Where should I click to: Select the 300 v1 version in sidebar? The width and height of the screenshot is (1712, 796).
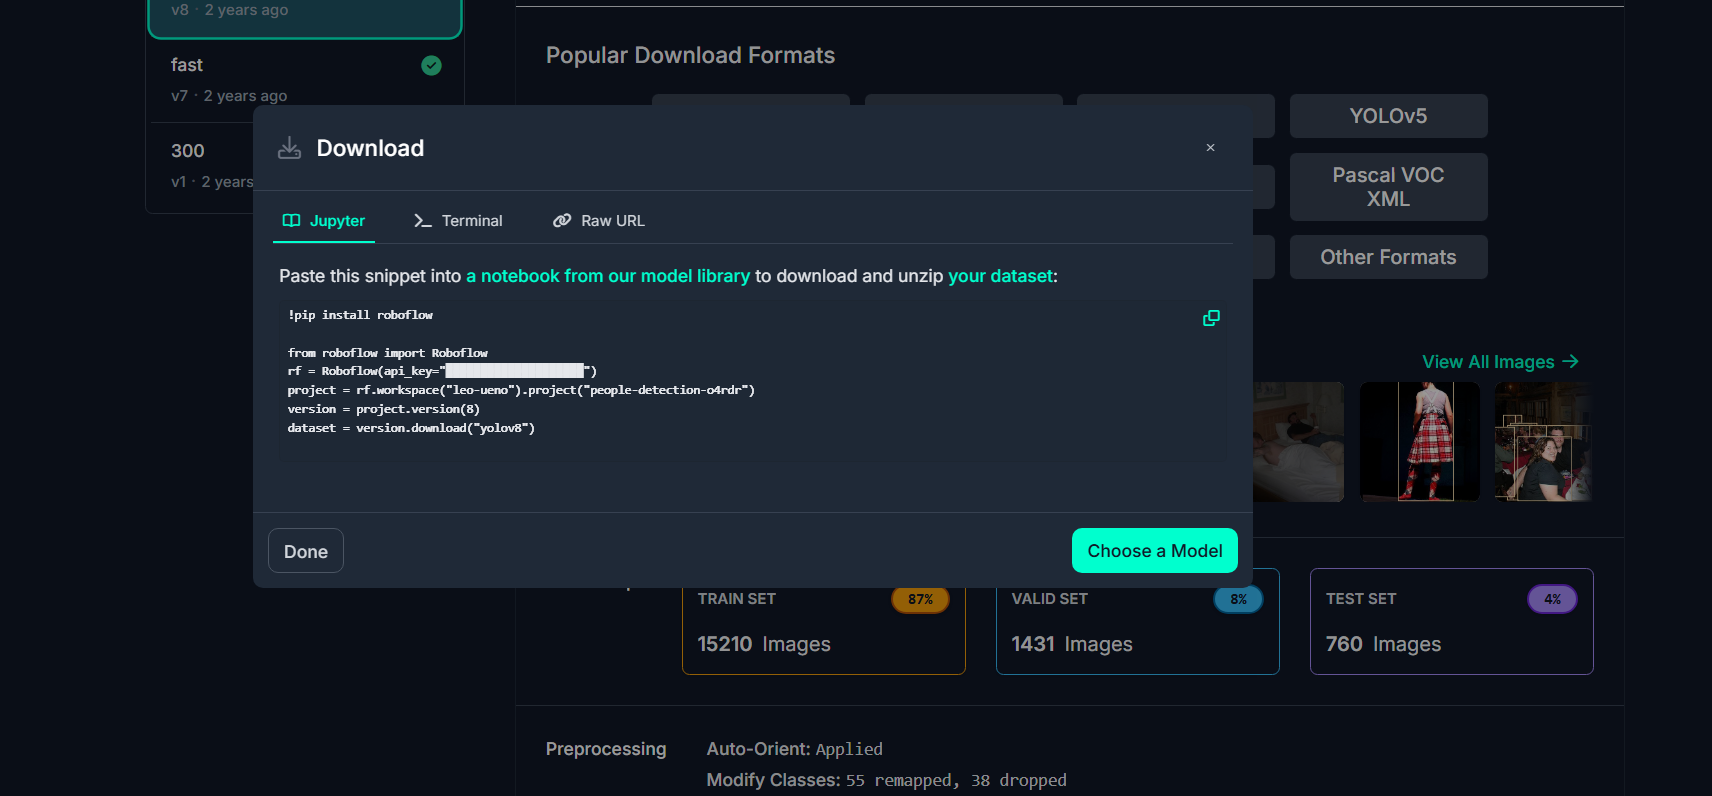(x=200, y=166)
